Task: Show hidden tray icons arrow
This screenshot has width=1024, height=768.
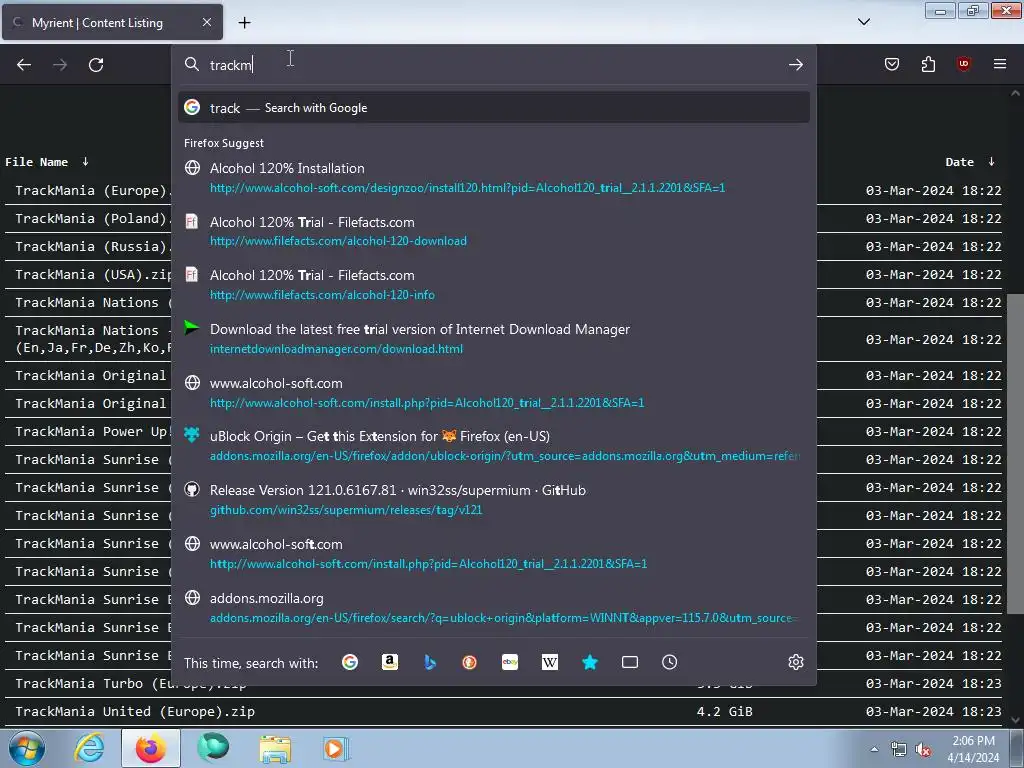Action: tap(874, 749)
